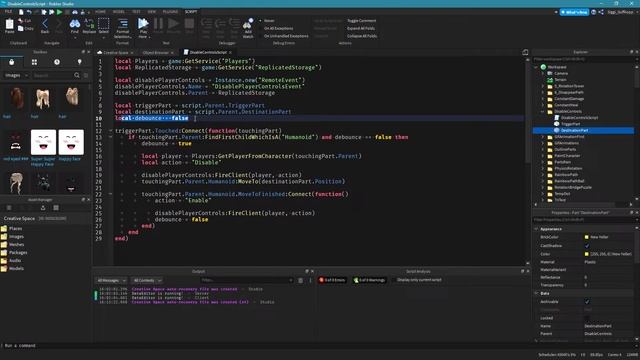640x360 pixels.
Task: Expand the PaintCharacter folder
Action: coord(543,156)
